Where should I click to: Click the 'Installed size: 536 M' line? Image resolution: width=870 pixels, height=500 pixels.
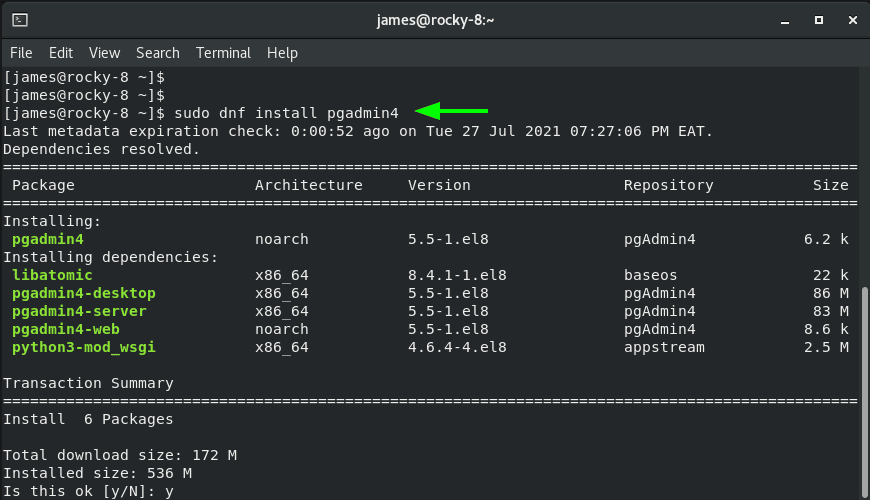(x=97, y=473)
